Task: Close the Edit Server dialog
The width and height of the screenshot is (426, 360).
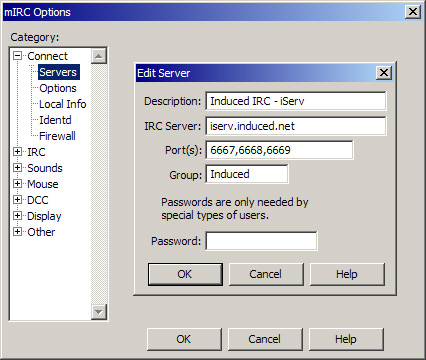Action: coord(384,73)
